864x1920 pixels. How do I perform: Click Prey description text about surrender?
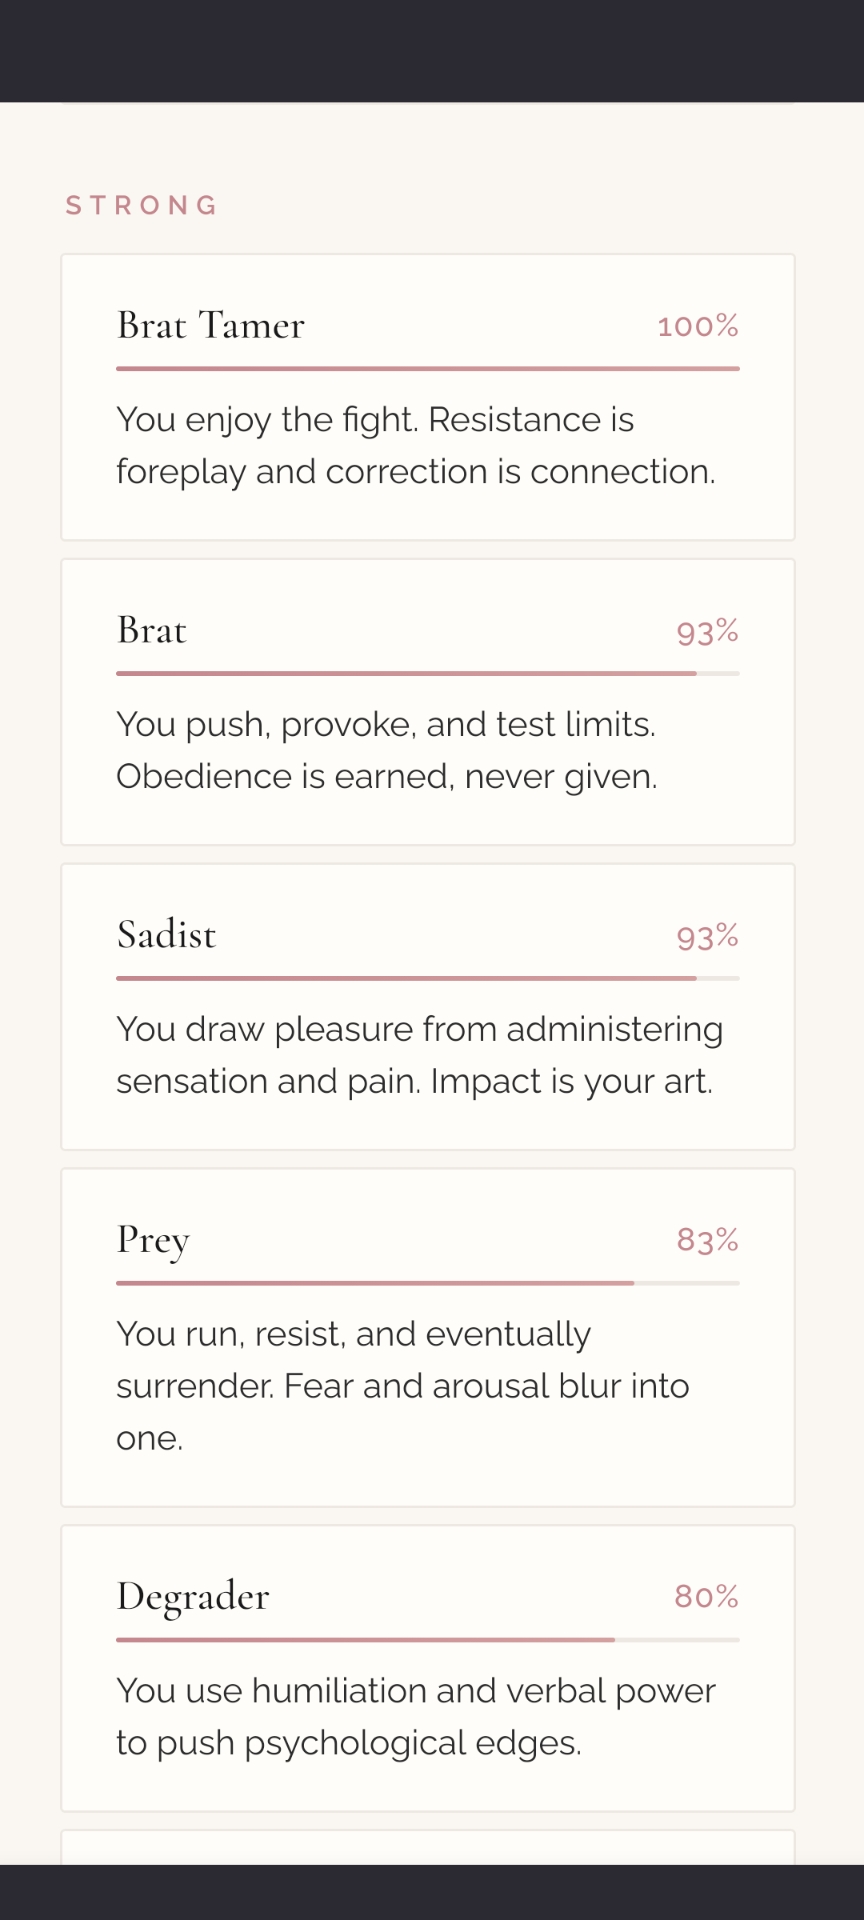coord(402,1386)
